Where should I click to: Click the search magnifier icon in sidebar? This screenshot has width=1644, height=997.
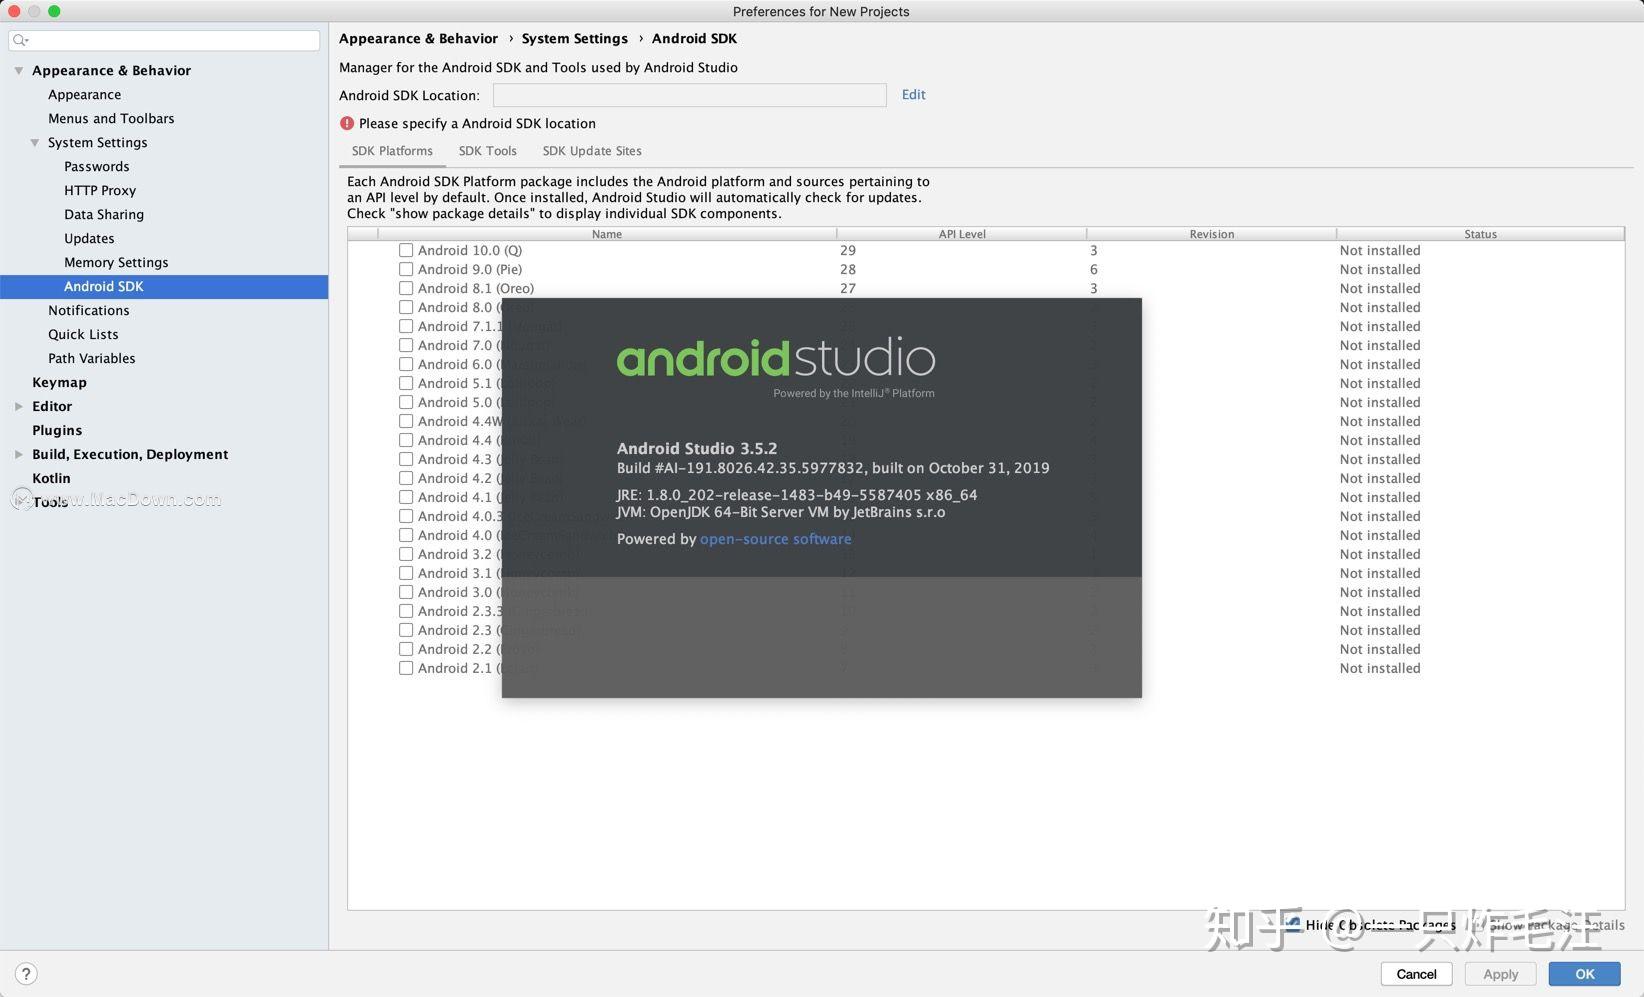tap(20, 40)
